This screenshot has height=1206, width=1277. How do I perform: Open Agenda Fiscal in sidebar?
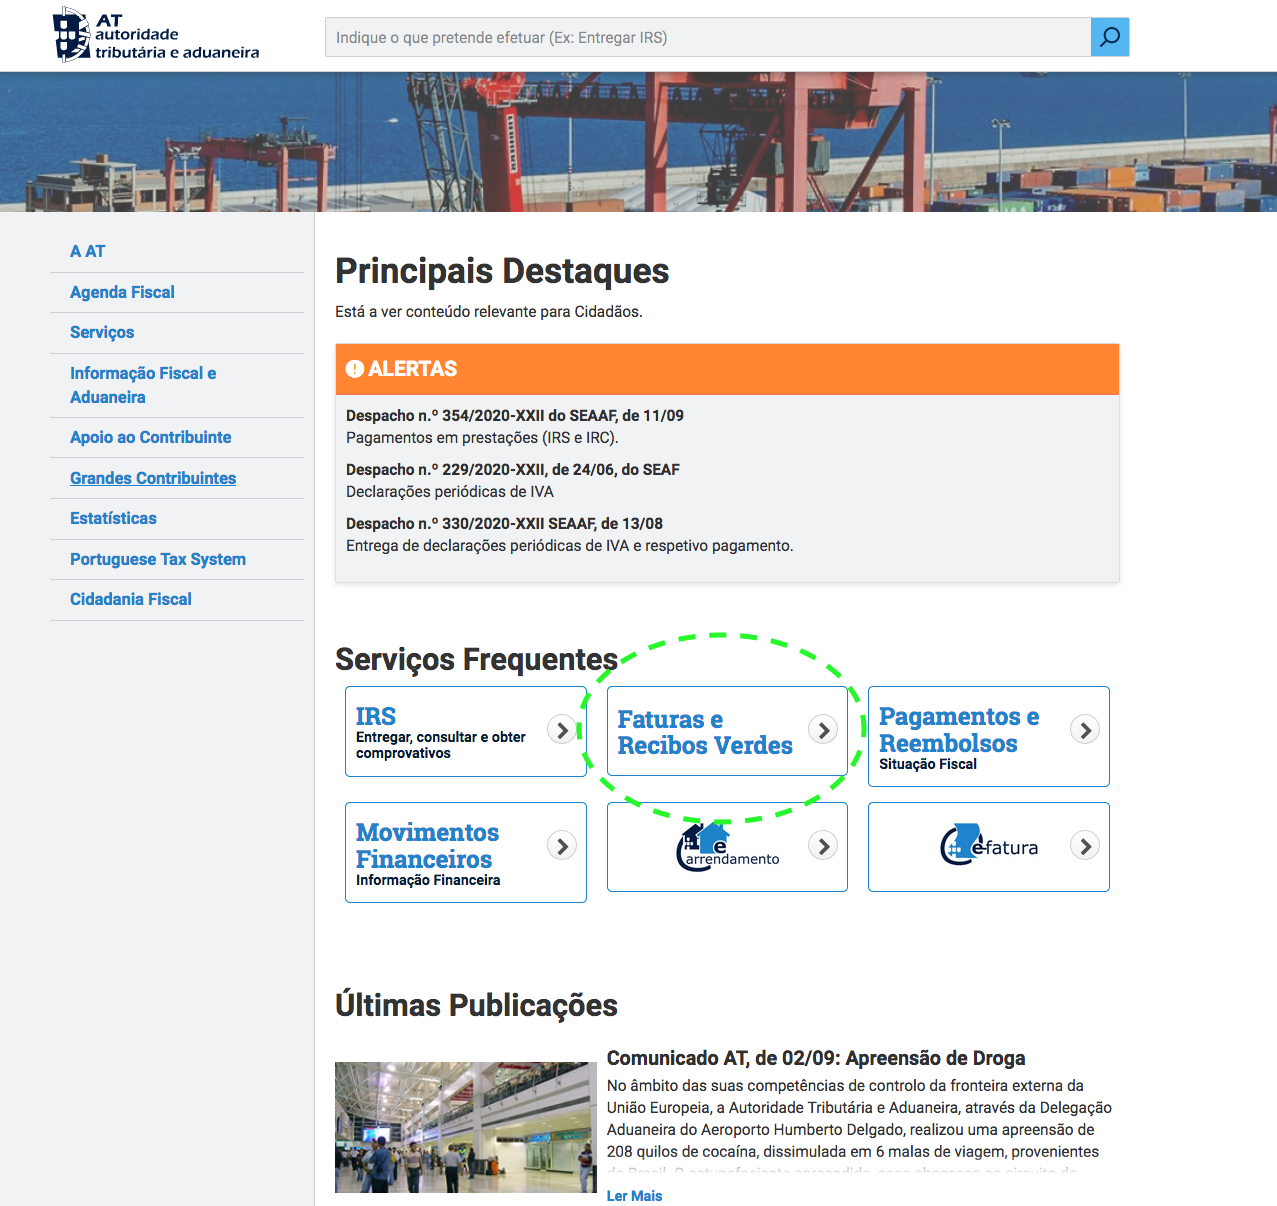tap(122, 292)
